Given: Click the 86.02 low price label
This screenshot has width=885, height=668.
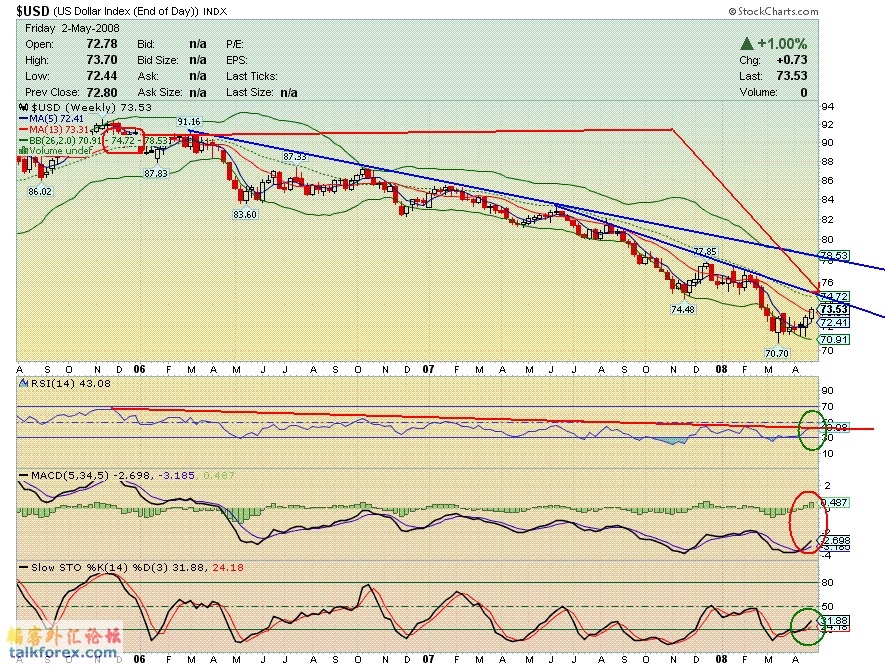Looking at the screenshot, I should [40, 191].
